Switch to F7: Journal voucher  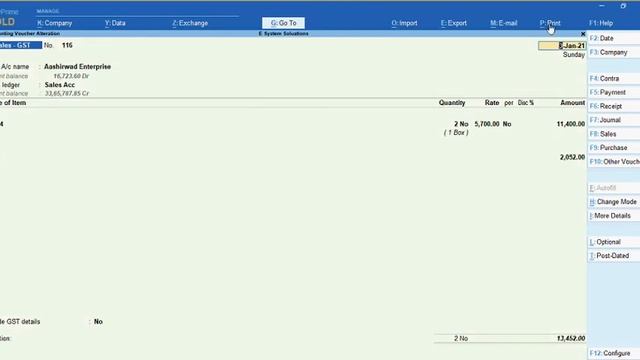click(x=613, y=120)
